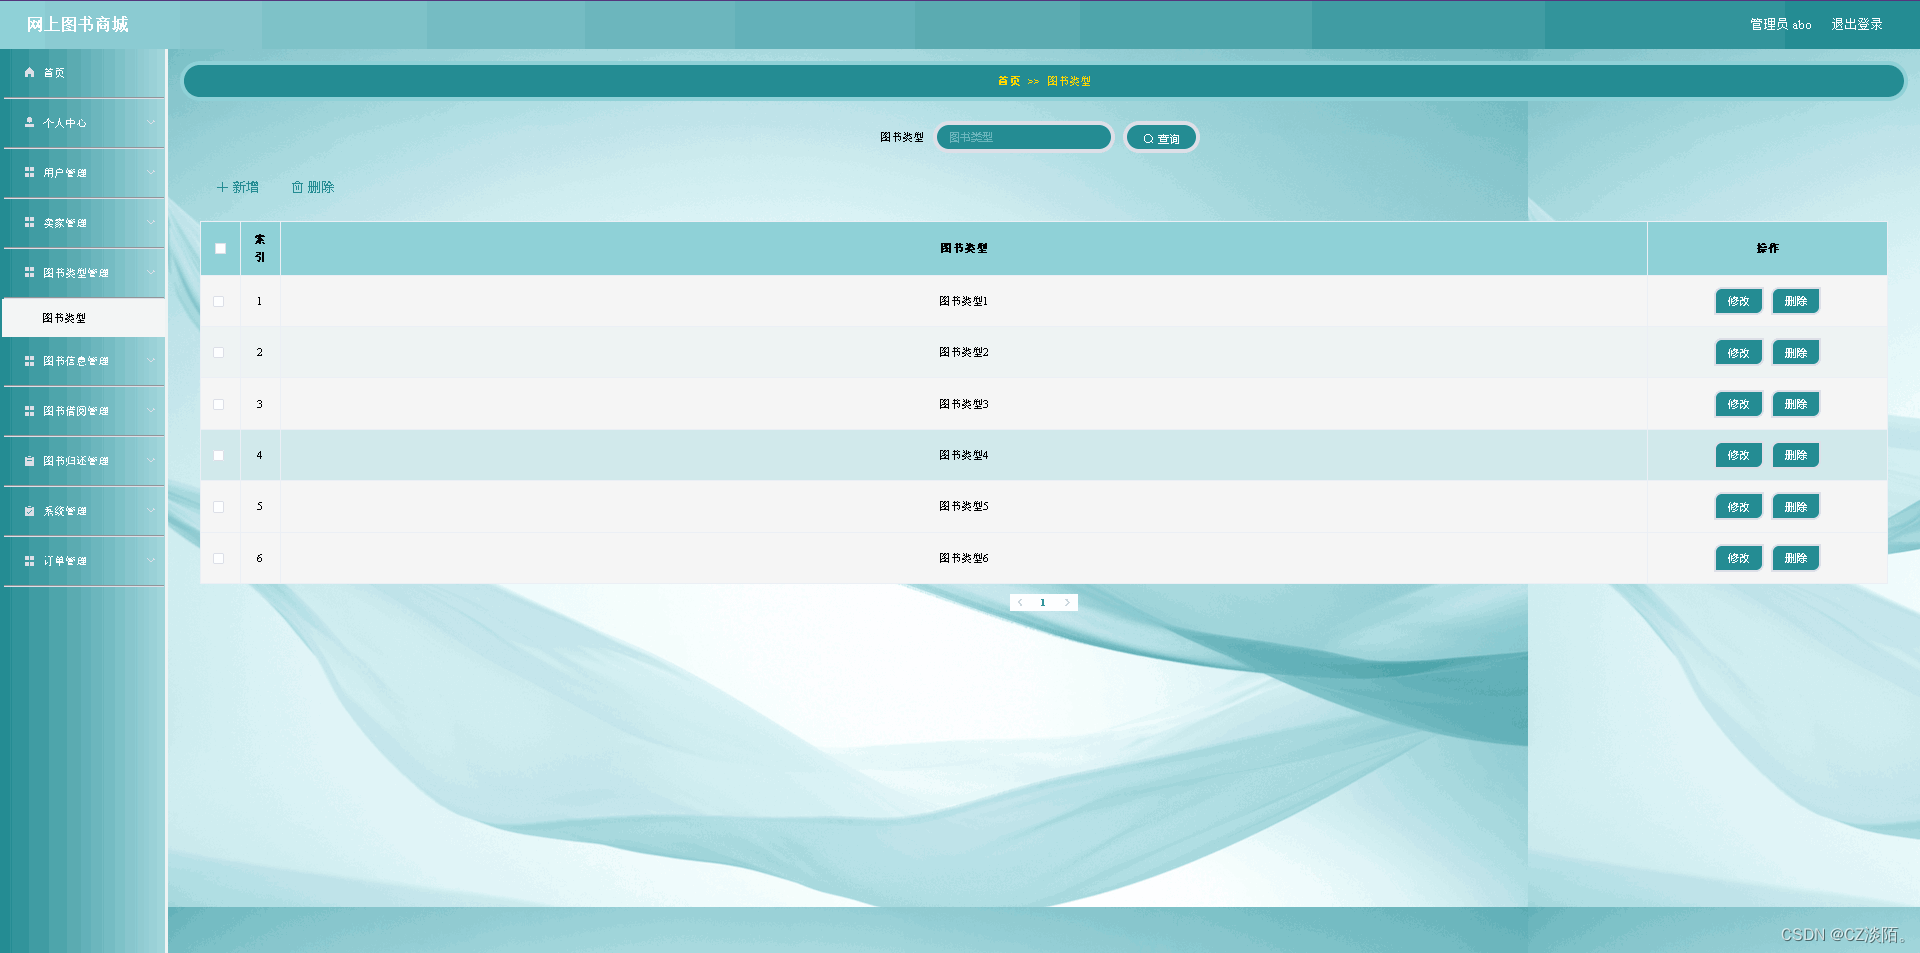Click 退出登录 to log out

[1857, 24]
